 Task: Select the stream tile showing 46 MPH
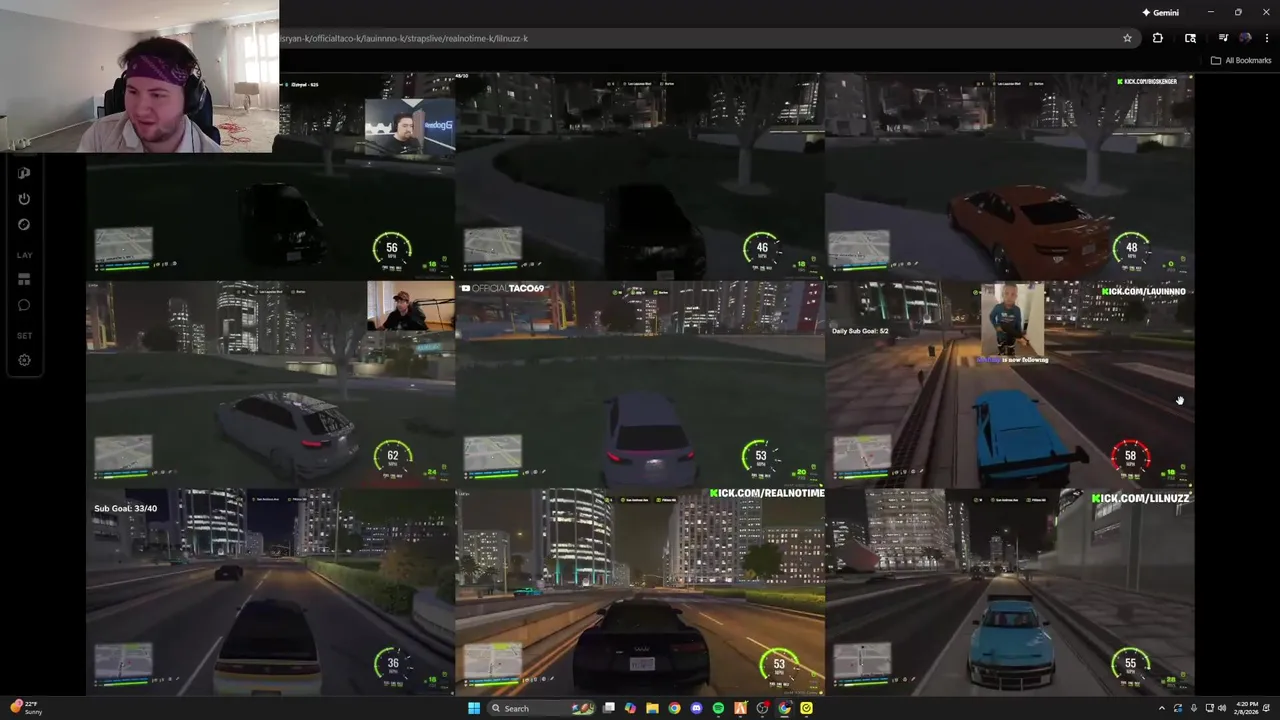640,177
